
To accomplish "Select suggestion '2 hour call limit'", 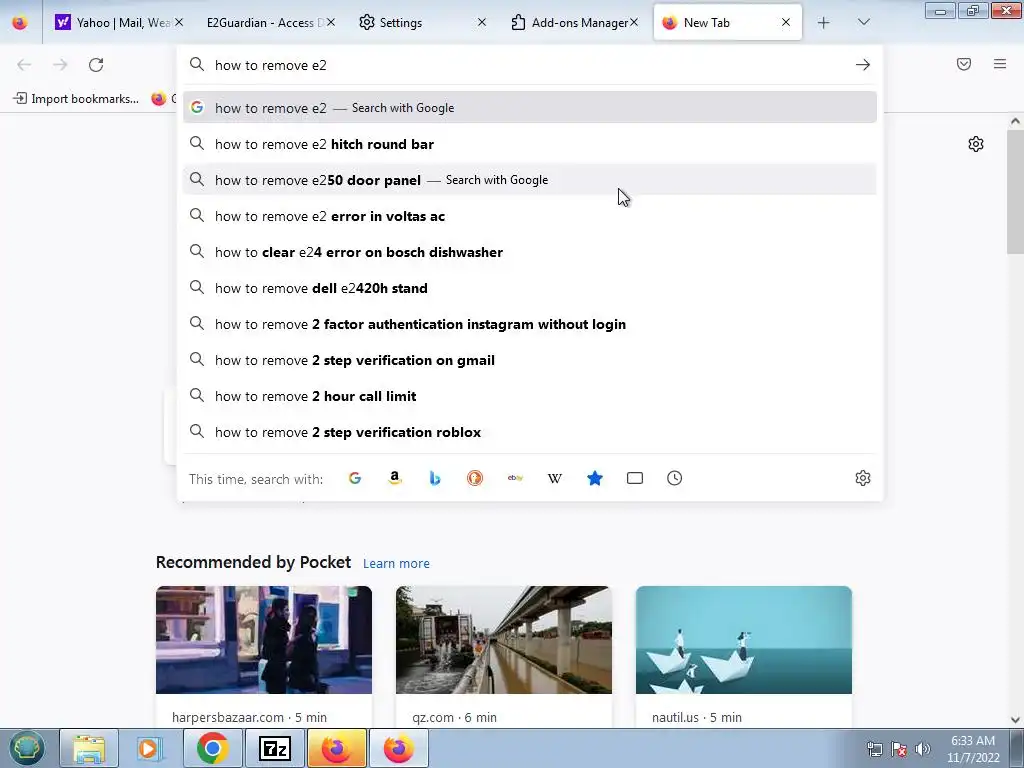I will coord(530,396).
